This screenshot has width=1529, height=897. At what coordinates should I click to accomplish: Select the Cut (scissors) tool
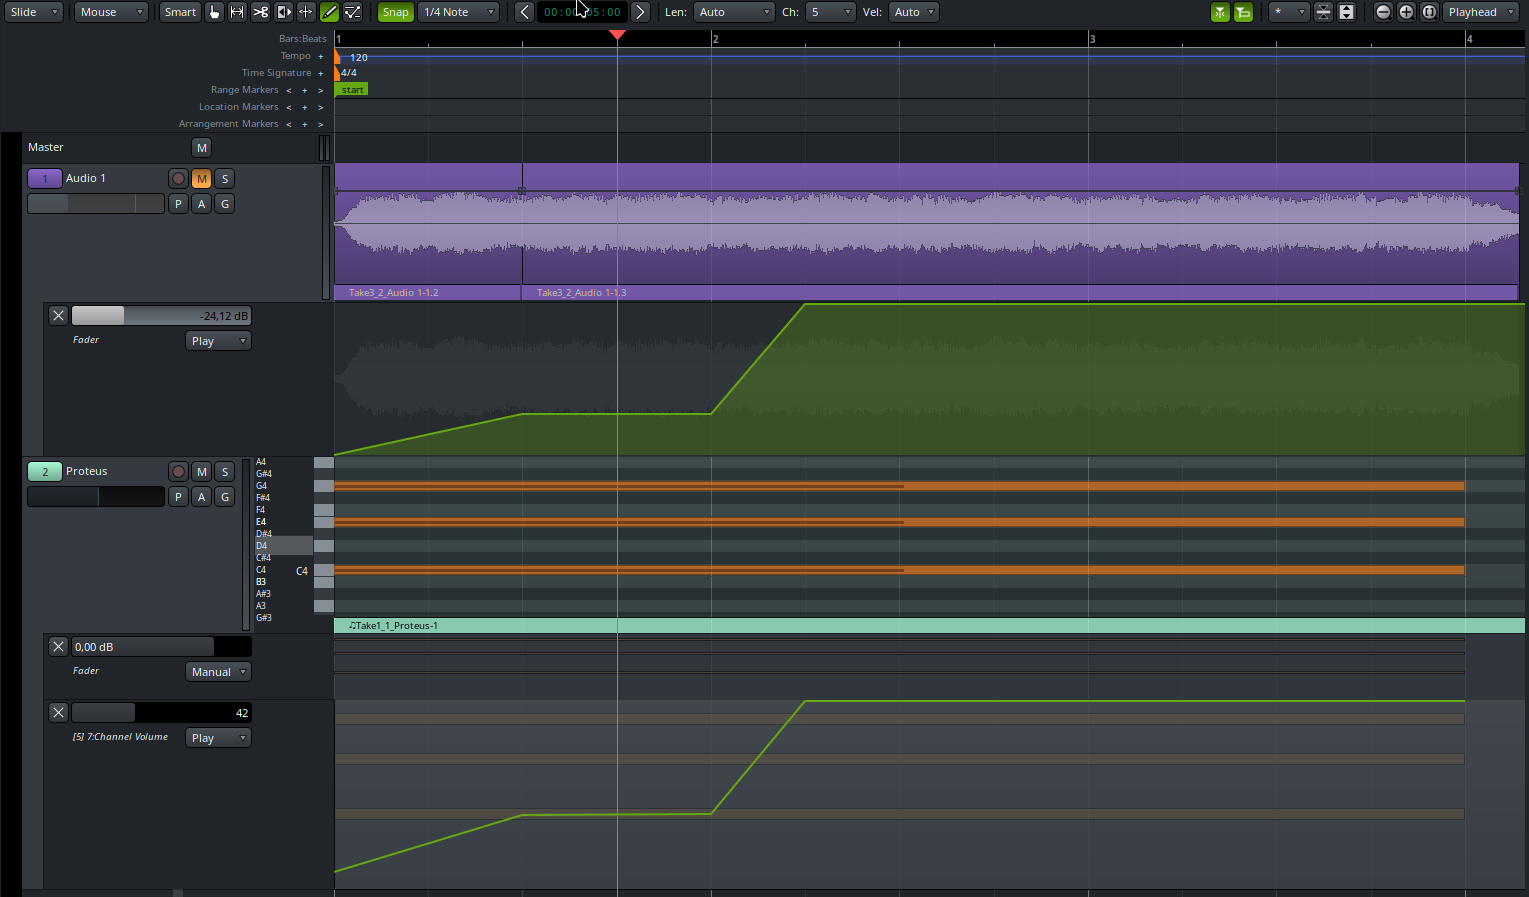point(260,12)
